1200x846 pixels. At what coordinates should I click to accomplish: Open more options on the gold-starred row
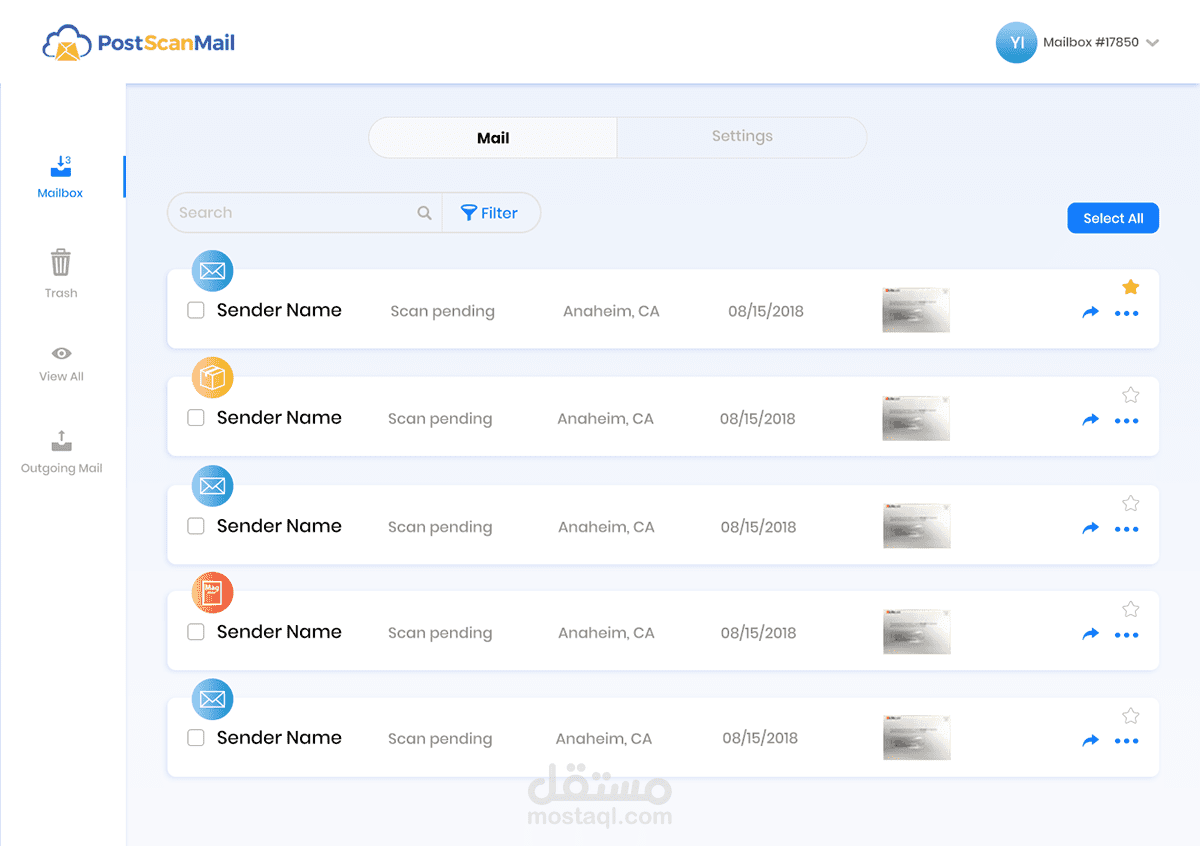coord(1127,314)
